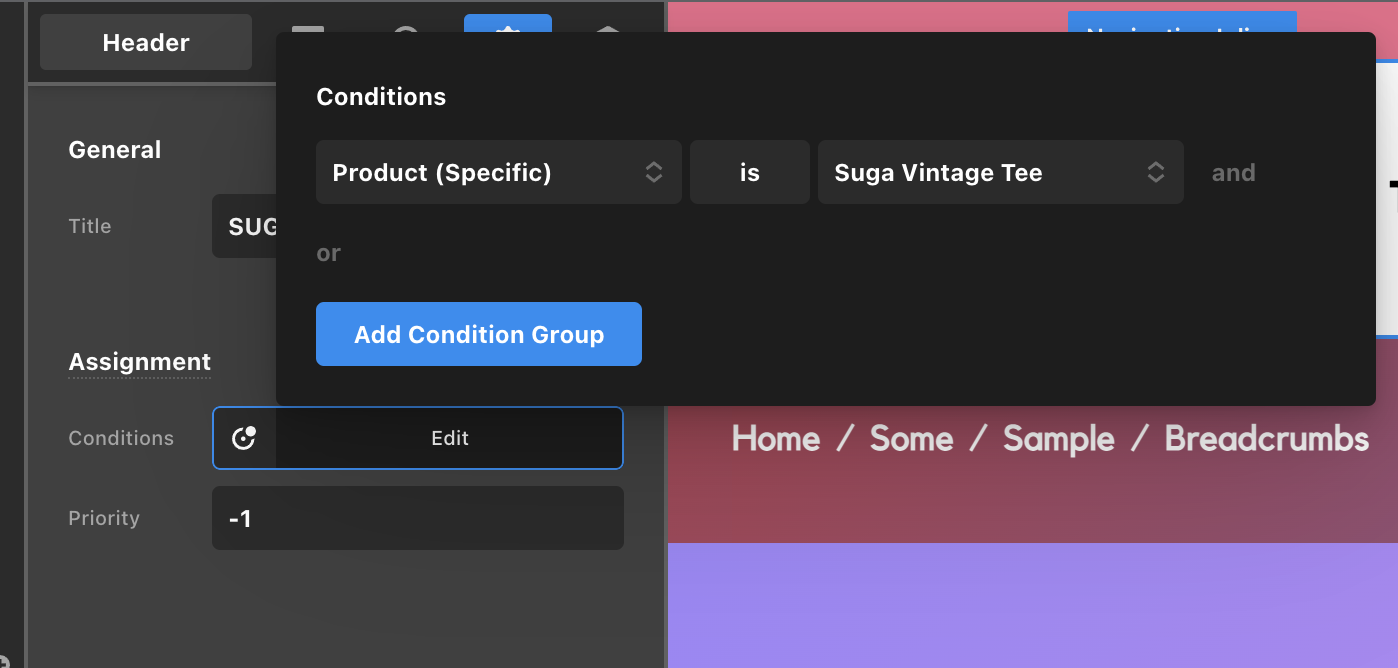This screenshot has height=668, width=1398.
Task: Open the layers icon in top bar
Action: click(x=608, y=24)
